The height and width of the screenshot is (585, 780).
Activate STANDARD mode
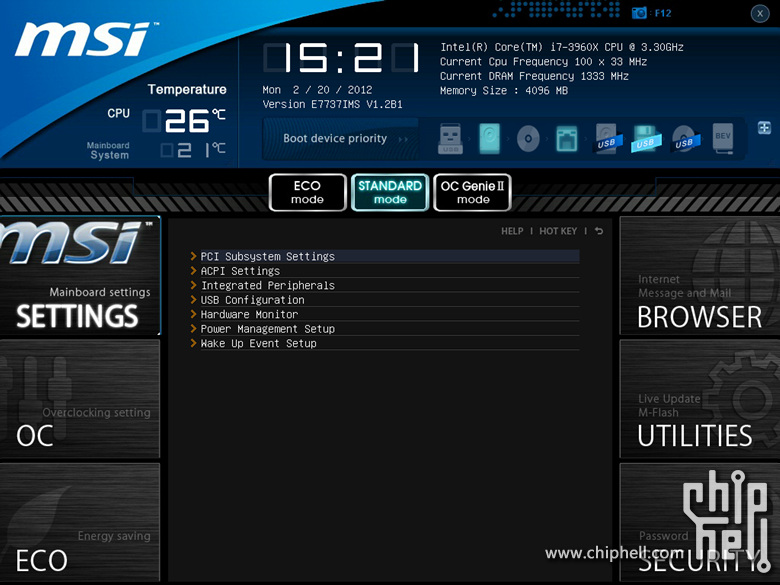coord(390,193)
